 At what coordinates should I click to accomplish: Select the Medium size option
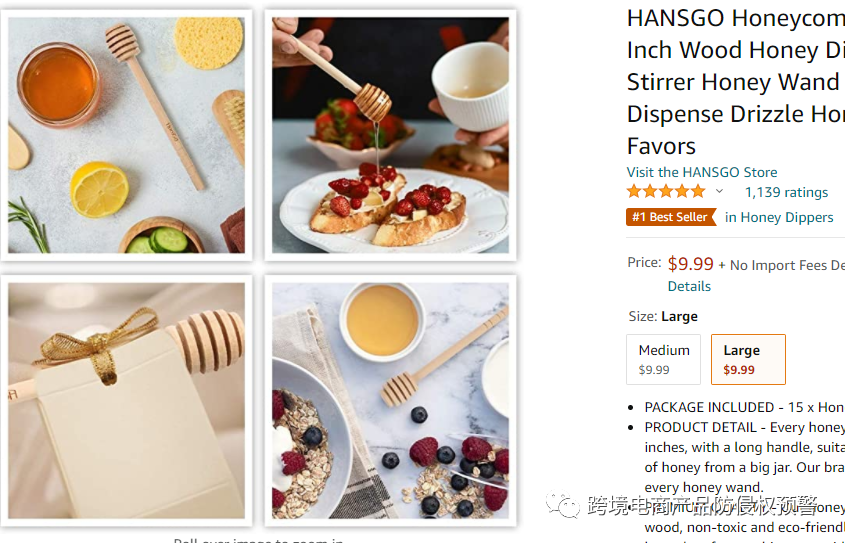pos(663,359)
